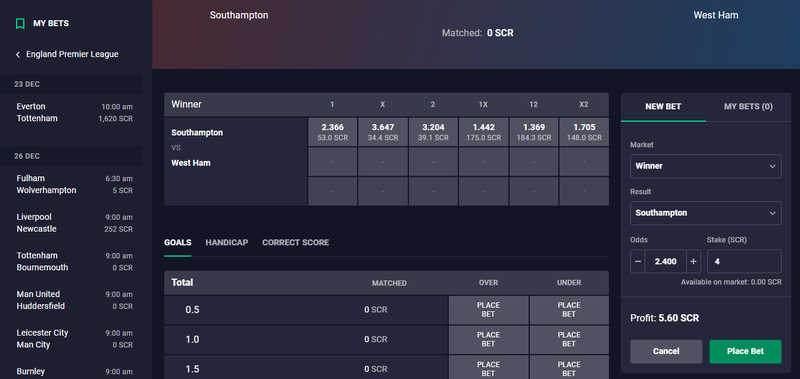Click the 1.0 total line label
This screenshot has height=379, width=800.
192,339
